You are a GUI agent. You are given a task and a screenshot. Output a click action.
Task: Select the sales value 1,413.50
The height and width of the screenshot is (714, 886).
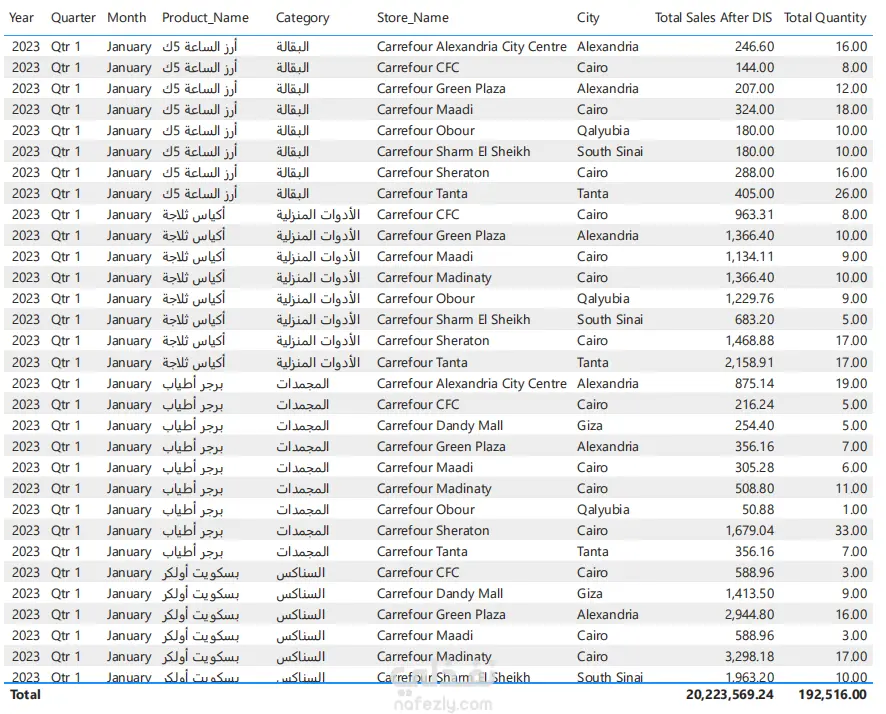[750, 593]
